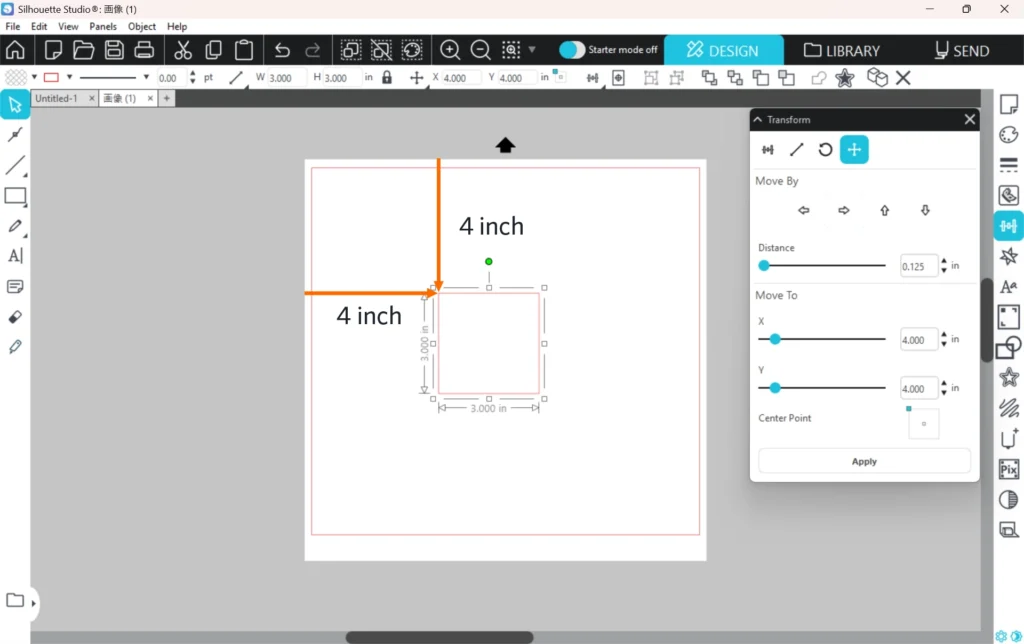The height and width of the screenshot is (644, 1024).
Task: Toggle the aspect ratio lock icon
Action: (x=387, y=77)
